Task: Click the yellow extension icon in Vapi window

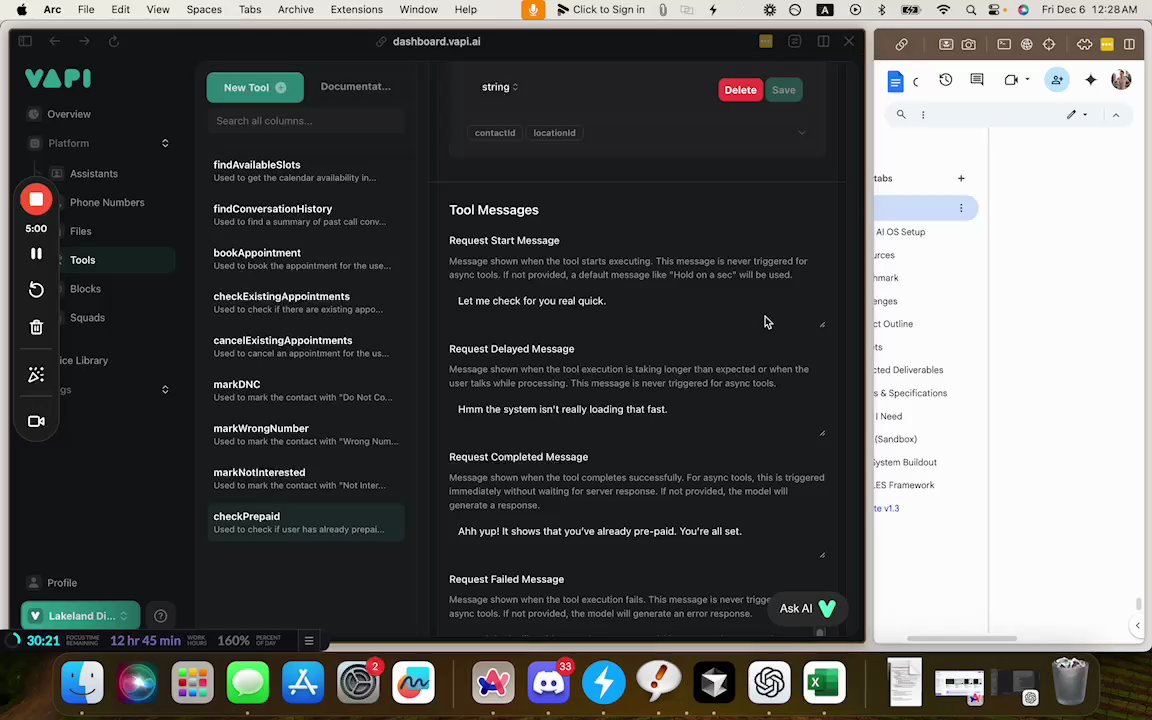Action: 766,41
